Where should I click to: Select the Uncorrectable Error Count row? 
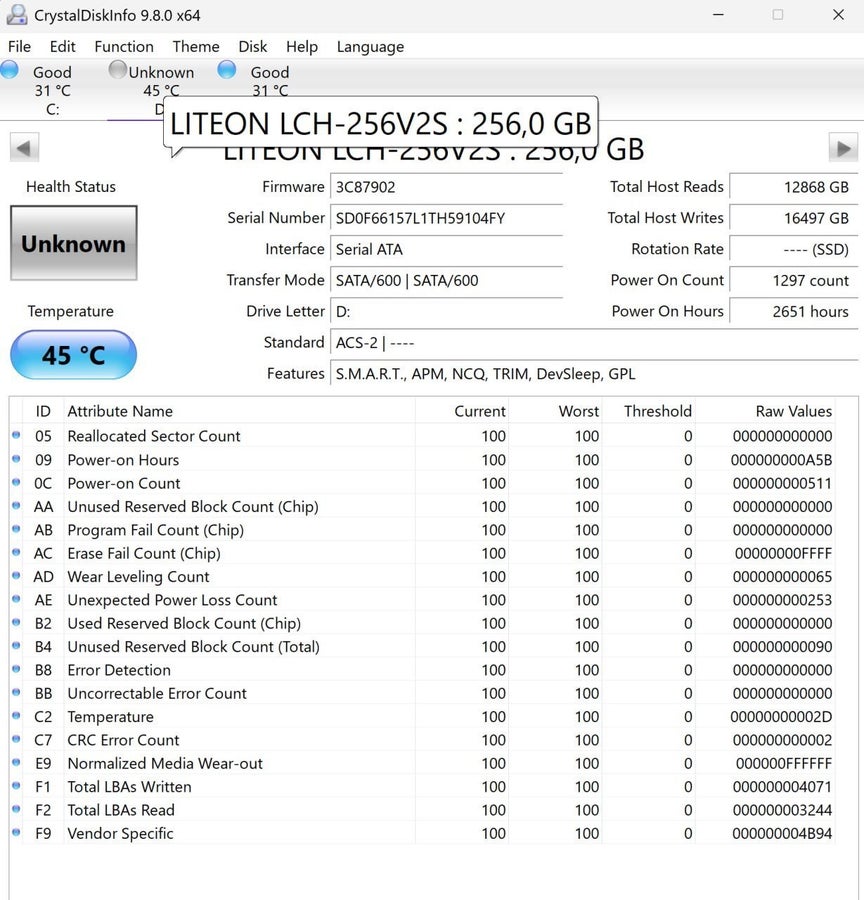click(422, 693)
